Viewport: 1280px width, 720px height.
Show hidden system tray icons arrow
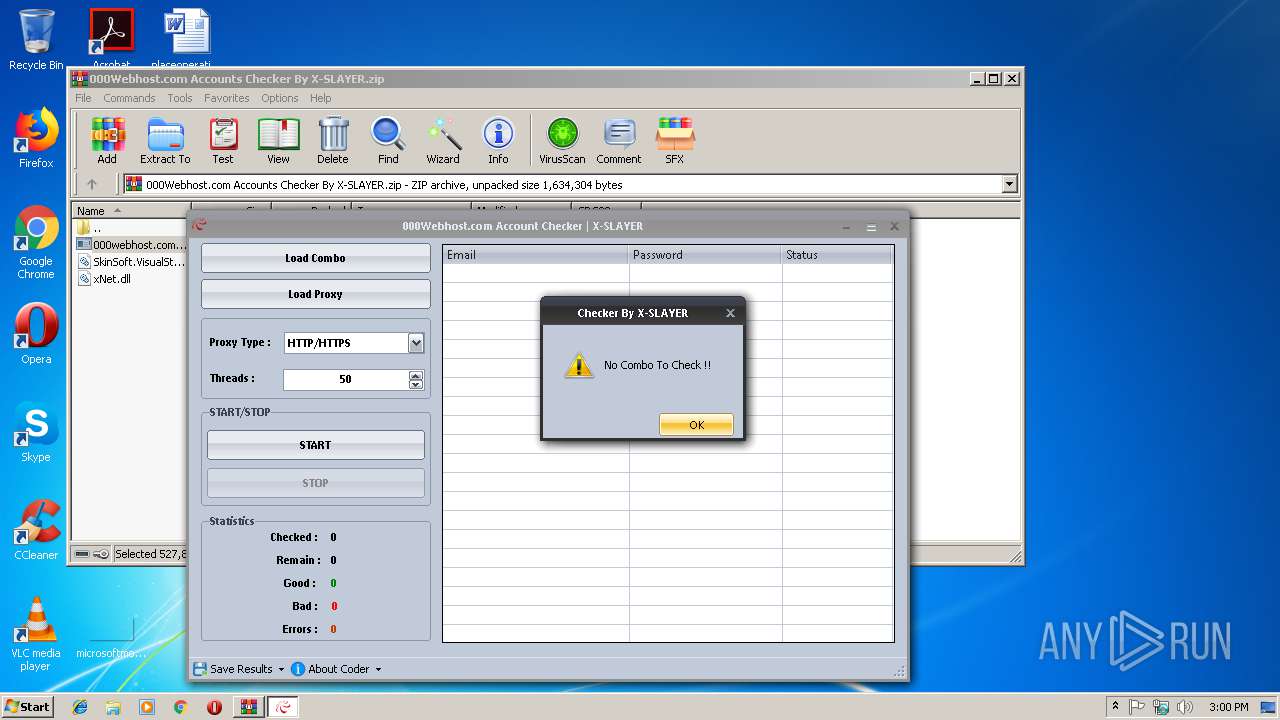1115,707
